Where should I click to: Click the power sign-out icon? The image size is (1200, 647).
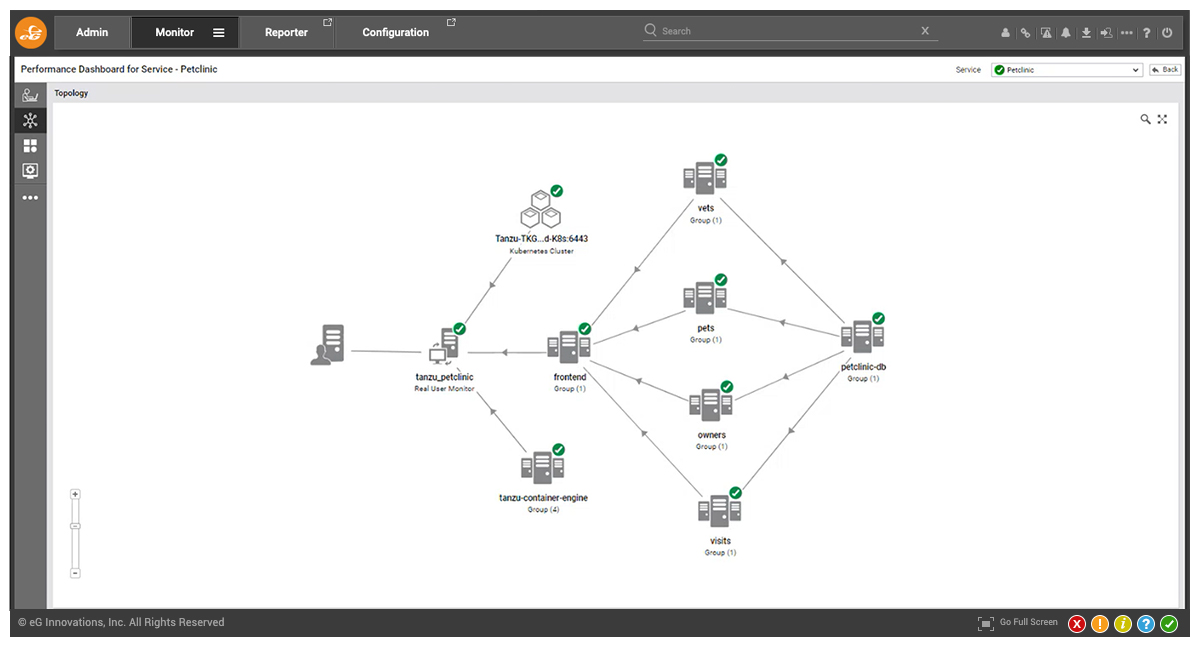tap(1167, 33)
